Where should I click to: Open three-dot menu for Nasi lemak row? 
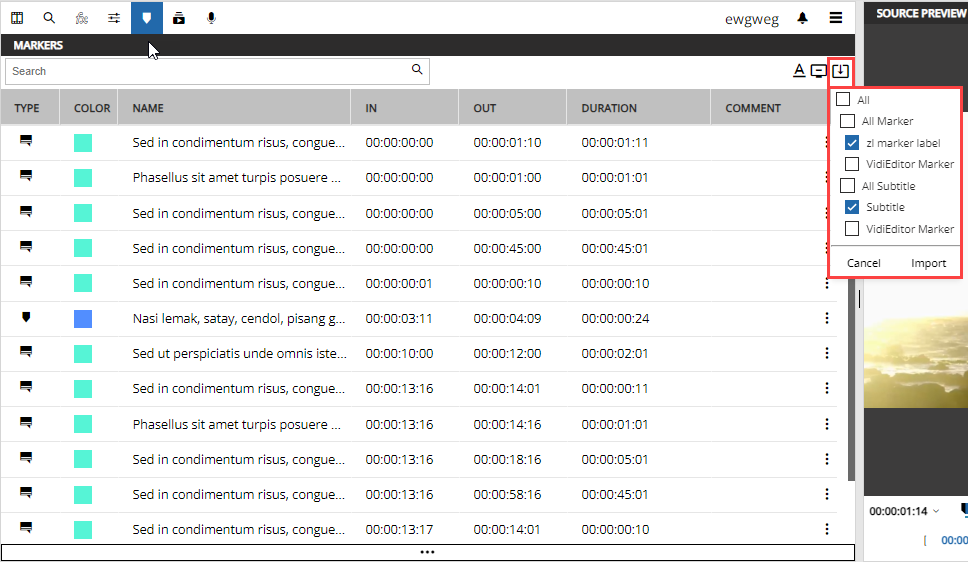coord(827,318)
